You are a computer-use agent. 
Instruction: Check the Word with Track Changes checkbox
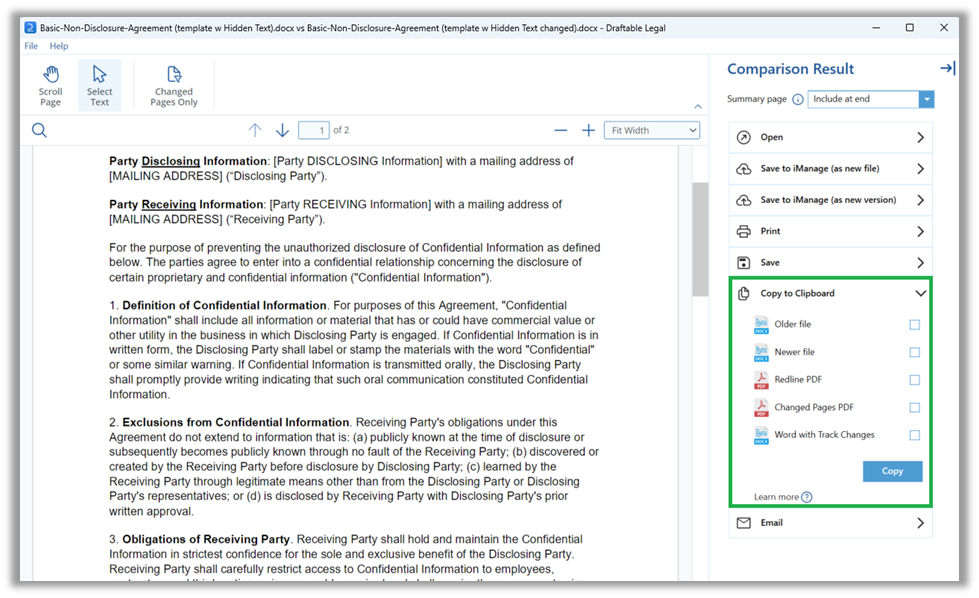click(x=915, y=435)
